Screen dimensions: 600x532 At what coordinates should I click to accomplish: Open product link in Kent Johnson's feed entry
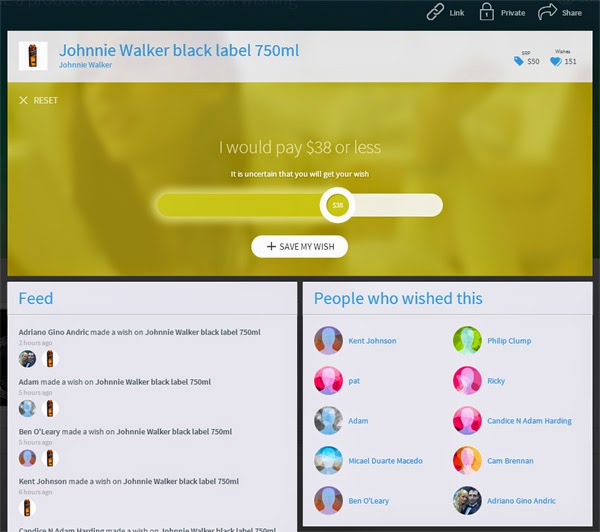pyautogui.click(x=181, y=481)
